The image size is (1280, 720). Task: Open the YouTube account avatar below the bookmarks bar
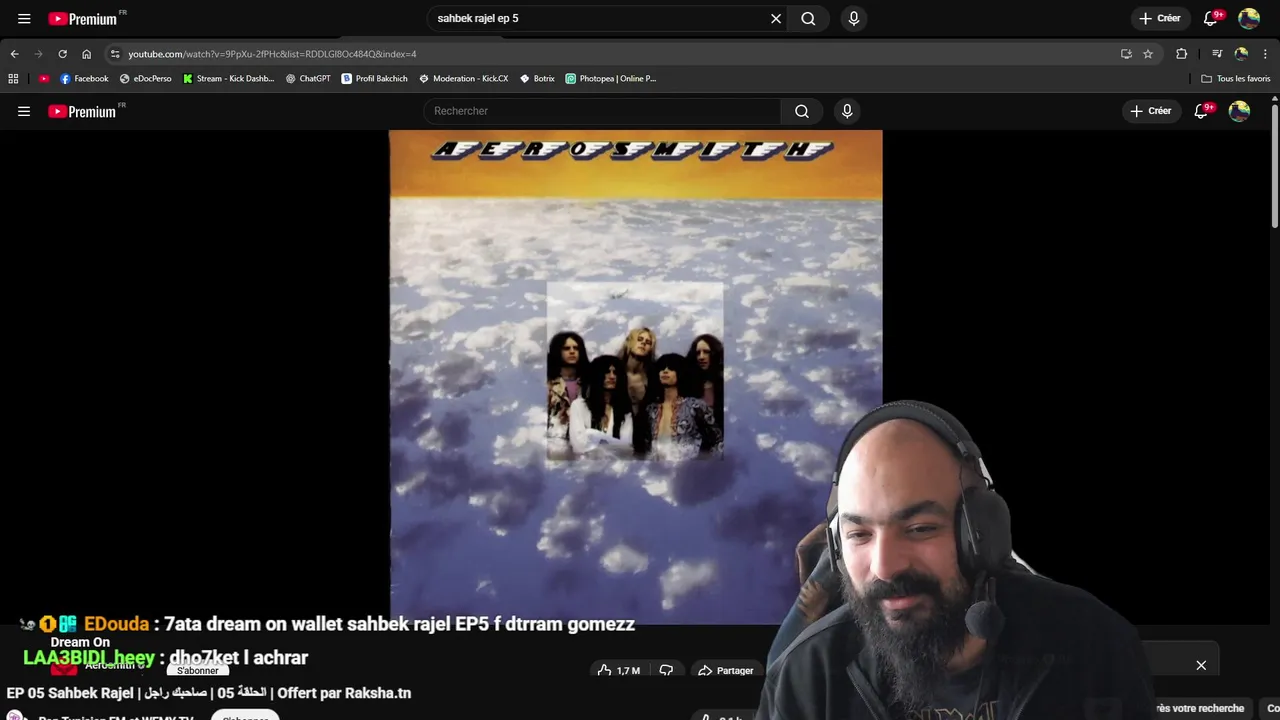1239,111
